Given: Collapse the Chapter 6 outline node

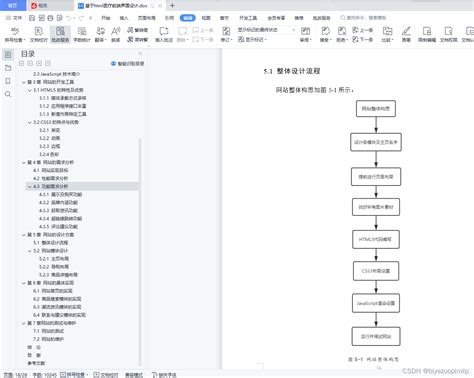Looking at the screenshot, I should [24, 283].
